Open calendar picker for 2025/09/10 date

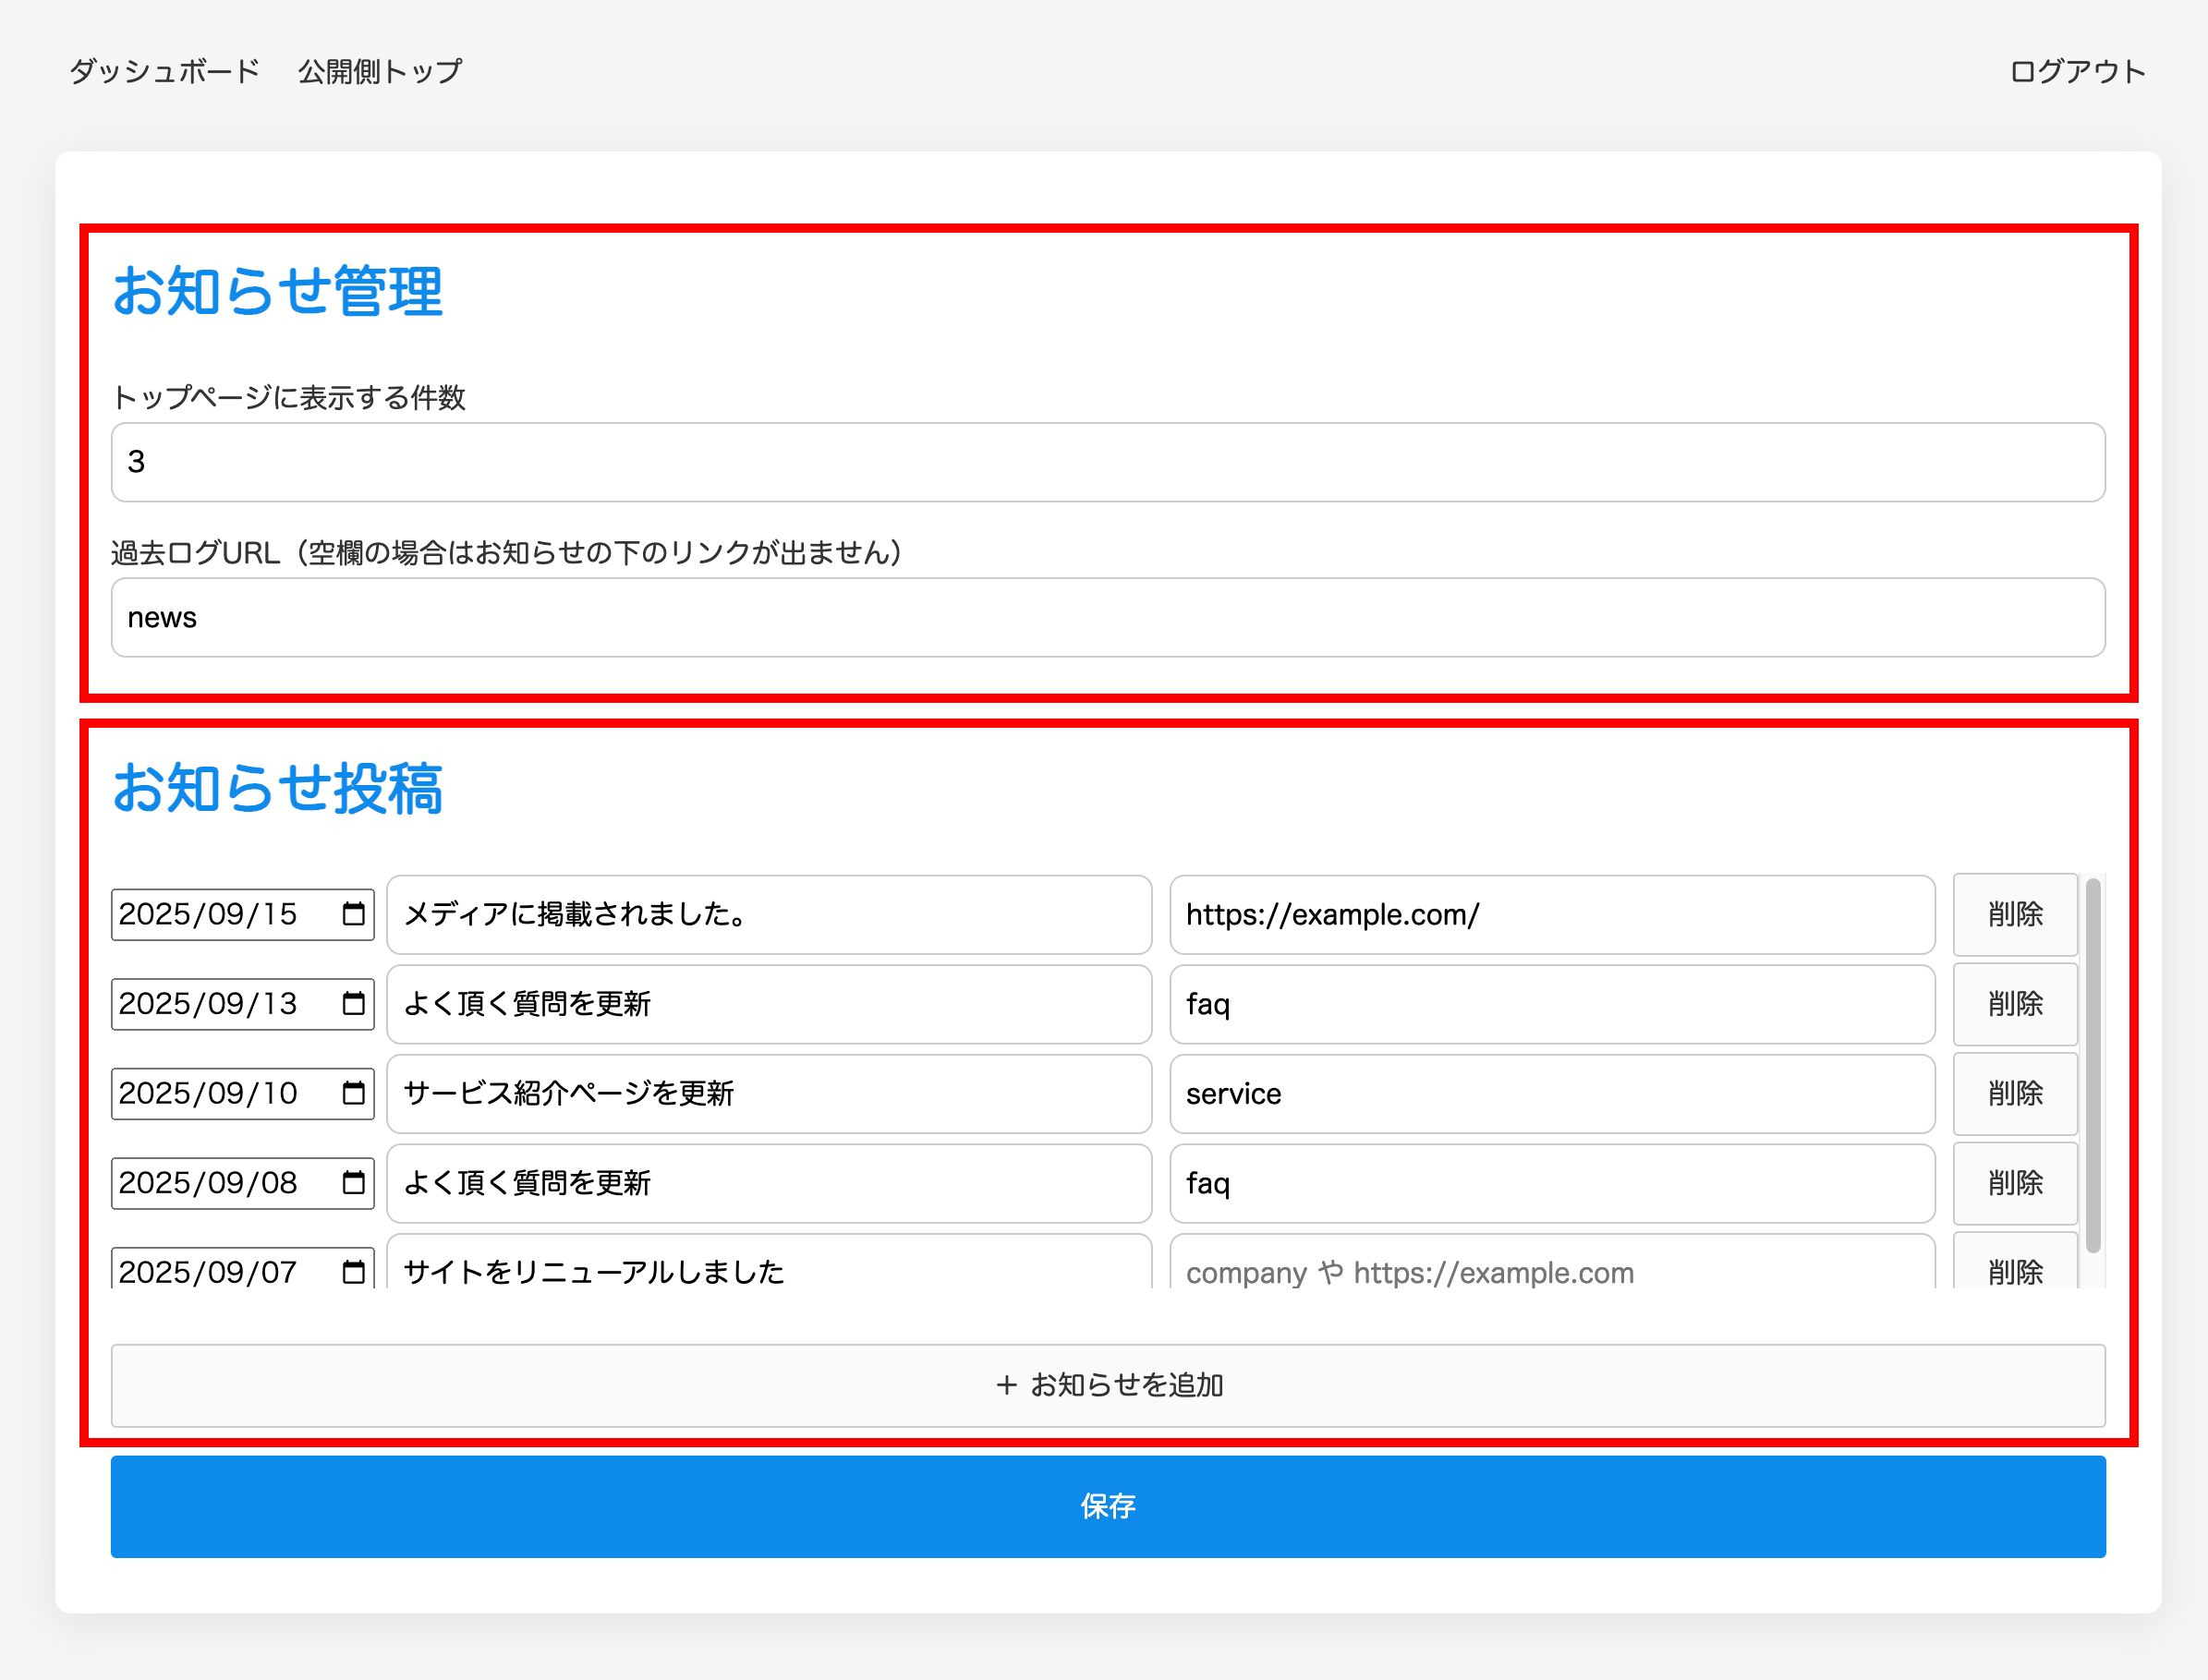coord(353,1093)
